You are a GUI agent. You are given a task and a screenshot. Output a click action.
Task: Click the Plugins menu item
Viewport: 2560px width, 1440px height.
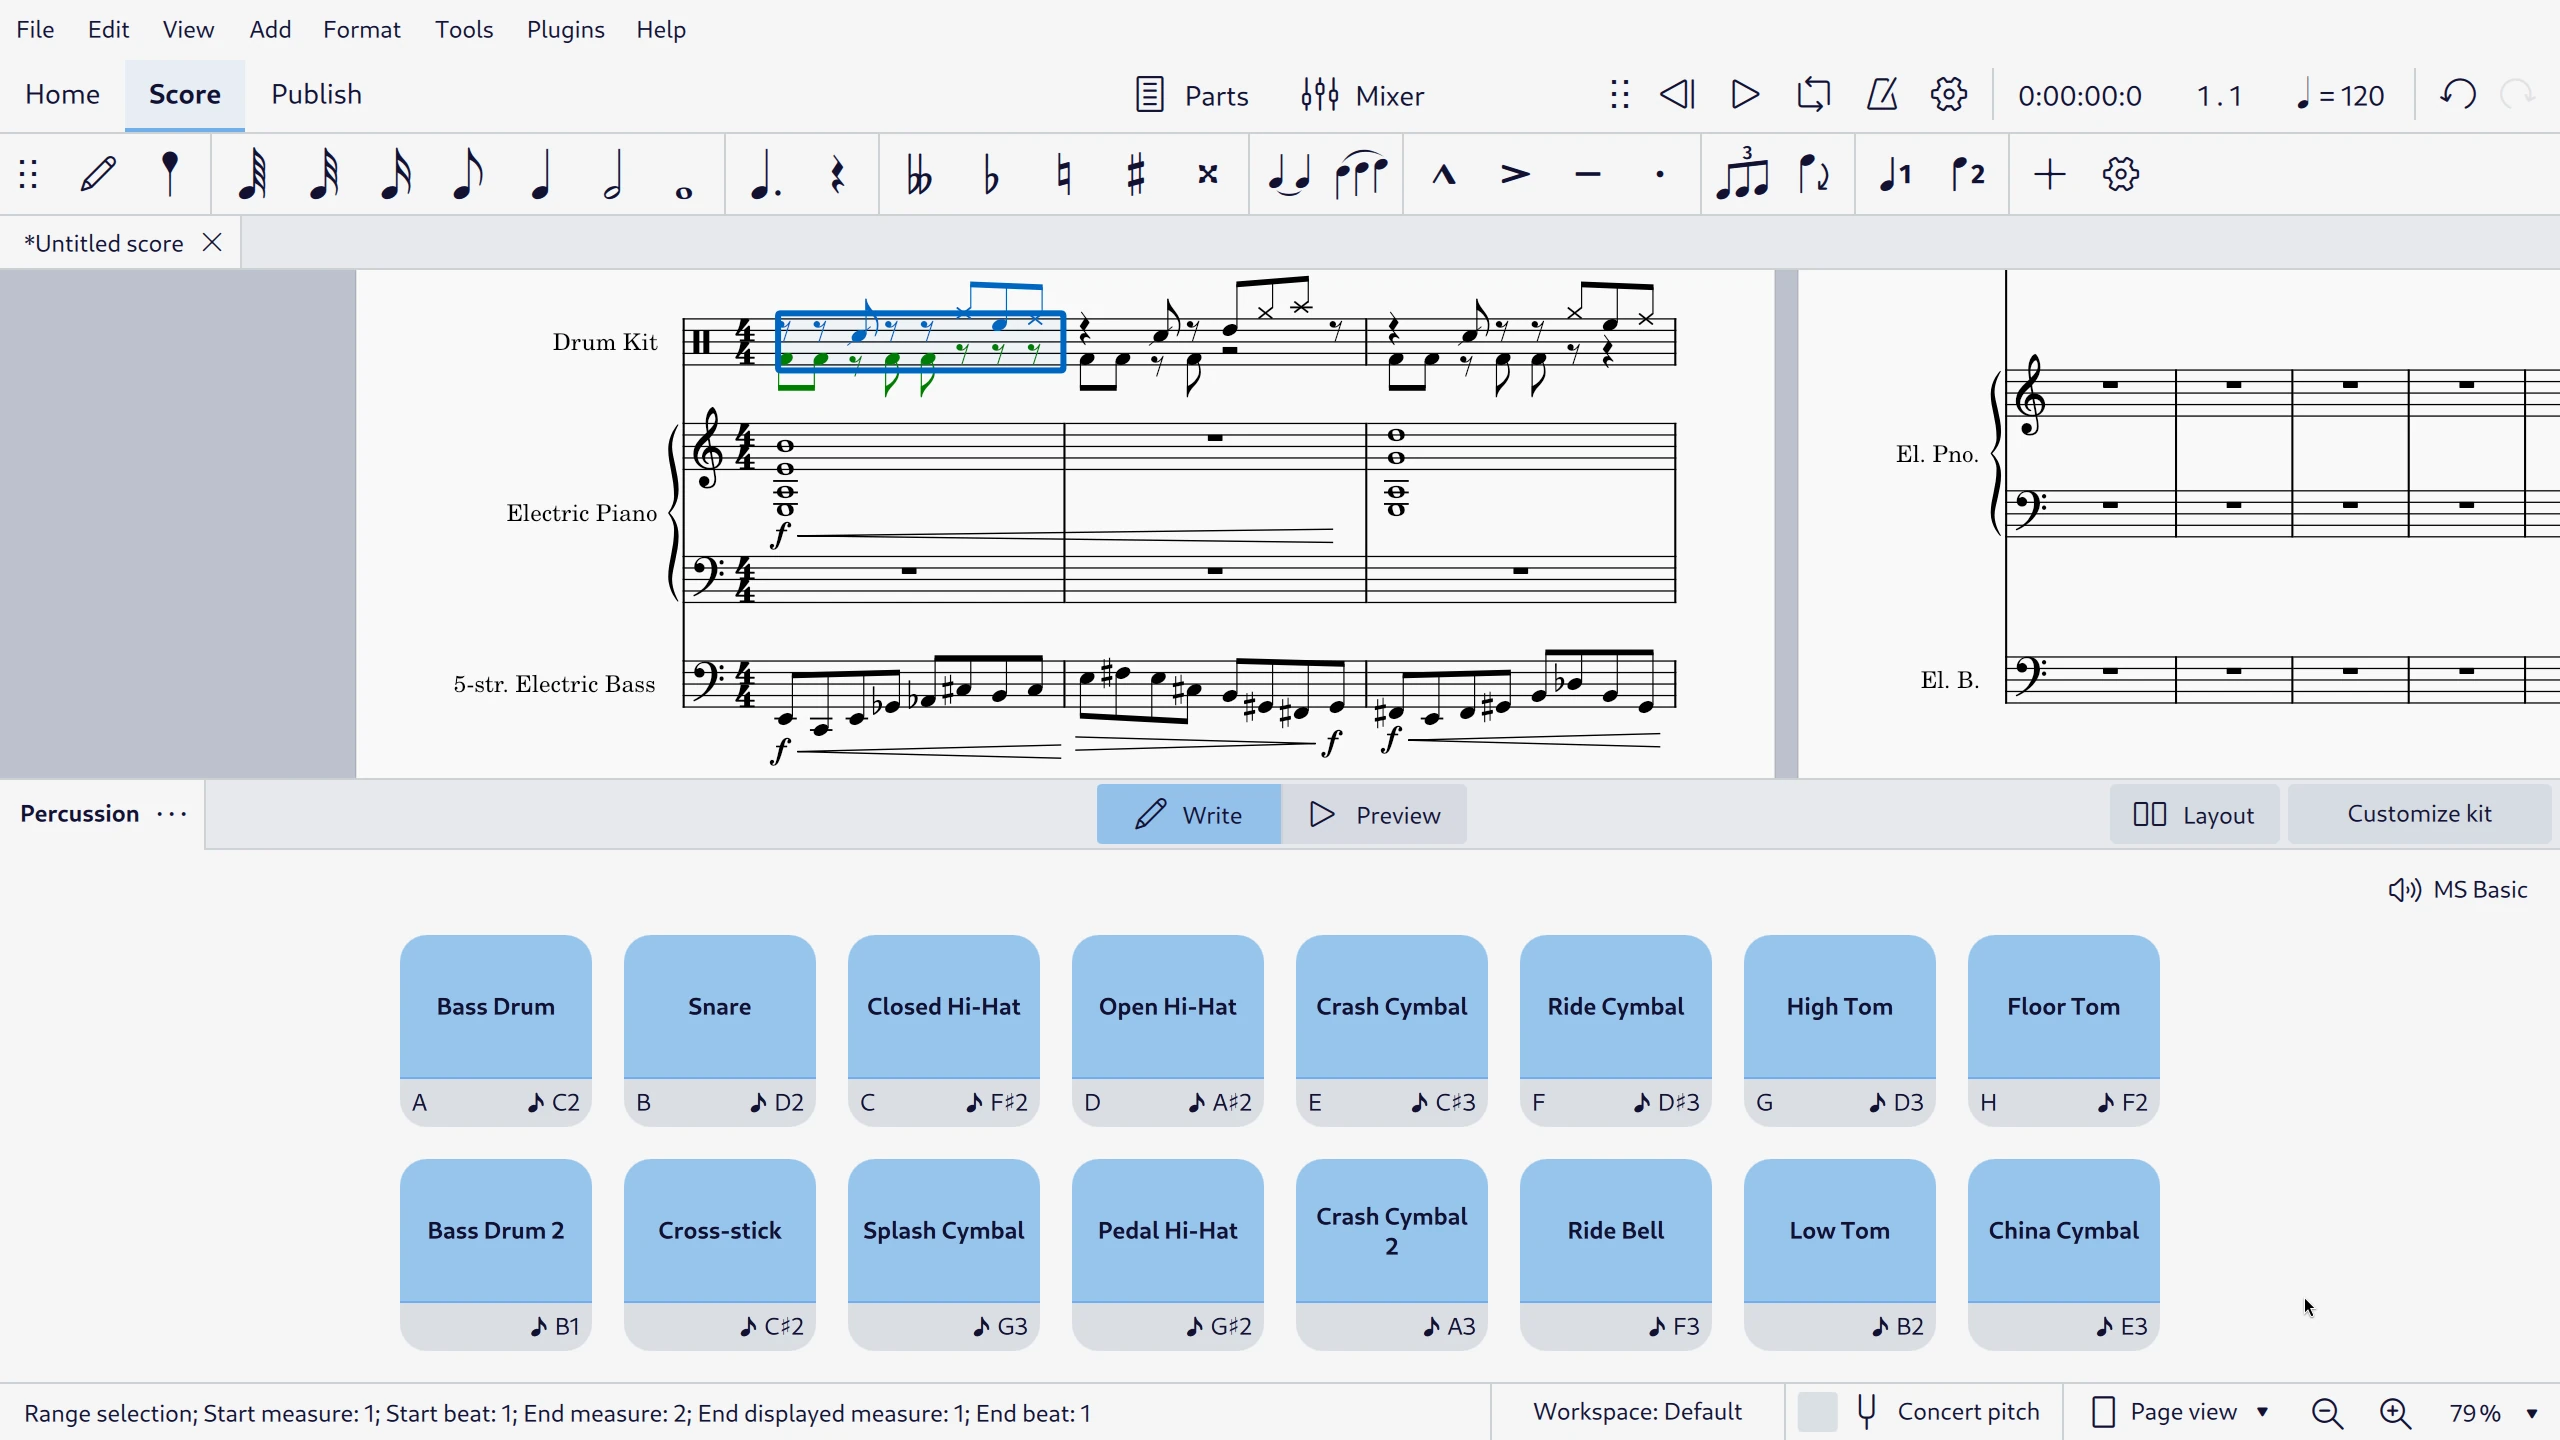click(564, 30)
